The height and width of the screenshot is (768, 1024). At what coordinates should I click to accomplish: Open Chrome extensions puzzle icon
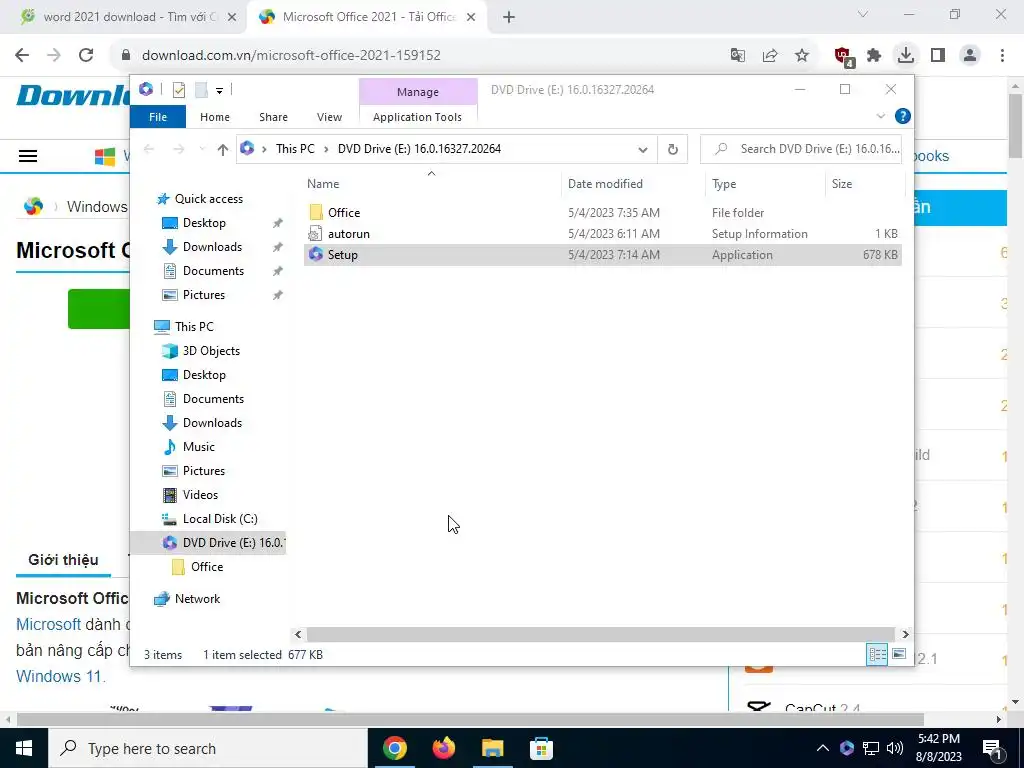874,56
